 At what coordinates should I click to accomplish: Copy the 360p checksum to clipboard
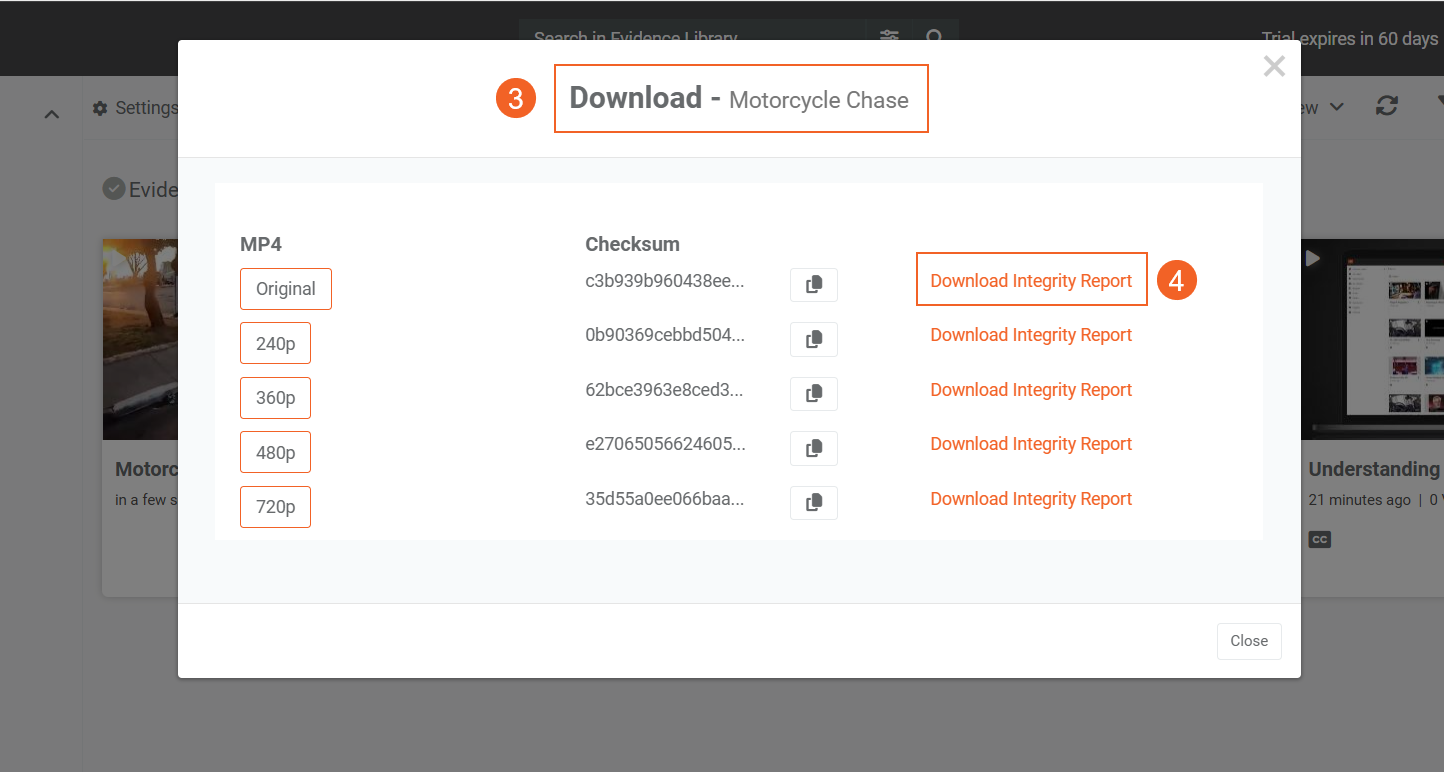[813, 394]
